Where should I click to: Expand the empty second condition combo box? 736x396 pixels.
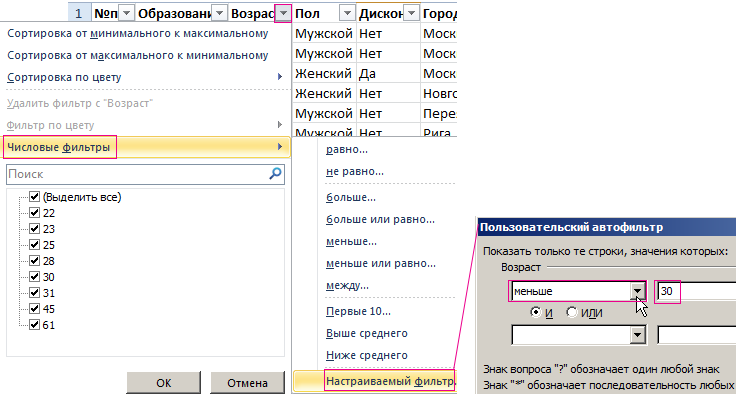(637, 335)
